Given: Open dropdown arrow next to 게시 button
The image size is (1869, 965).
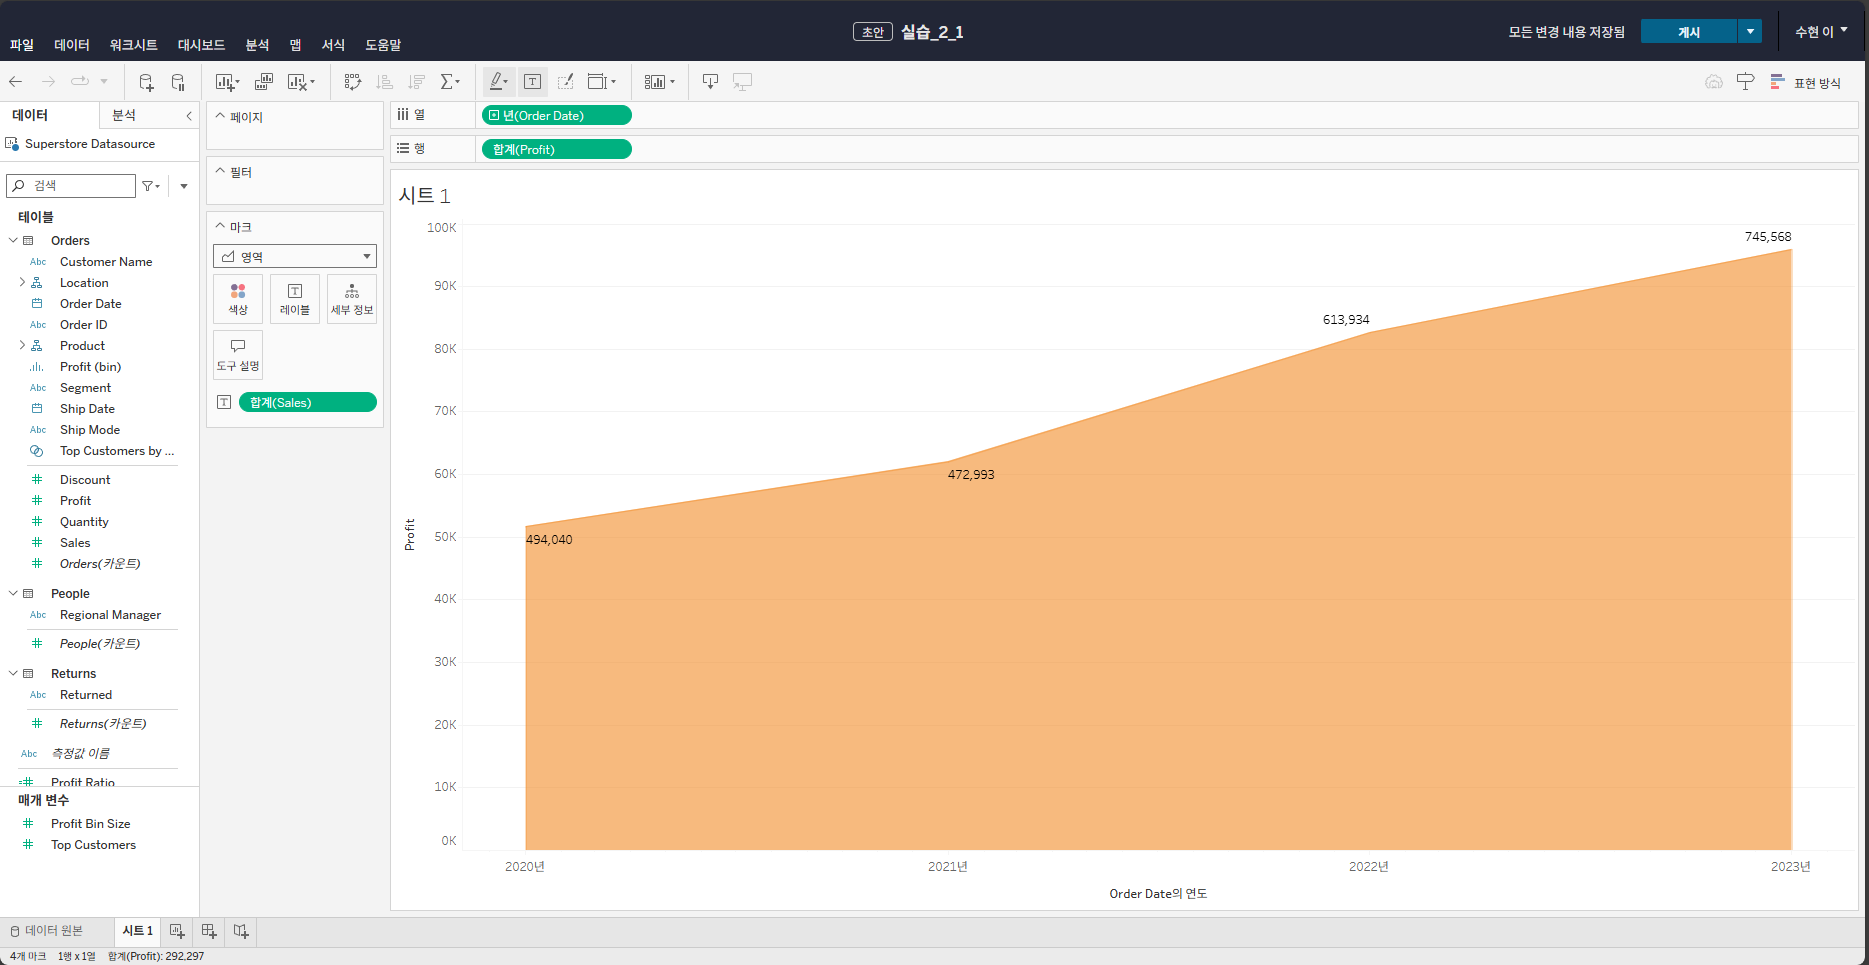Looking at the screenshot, I should [1750, 32].
